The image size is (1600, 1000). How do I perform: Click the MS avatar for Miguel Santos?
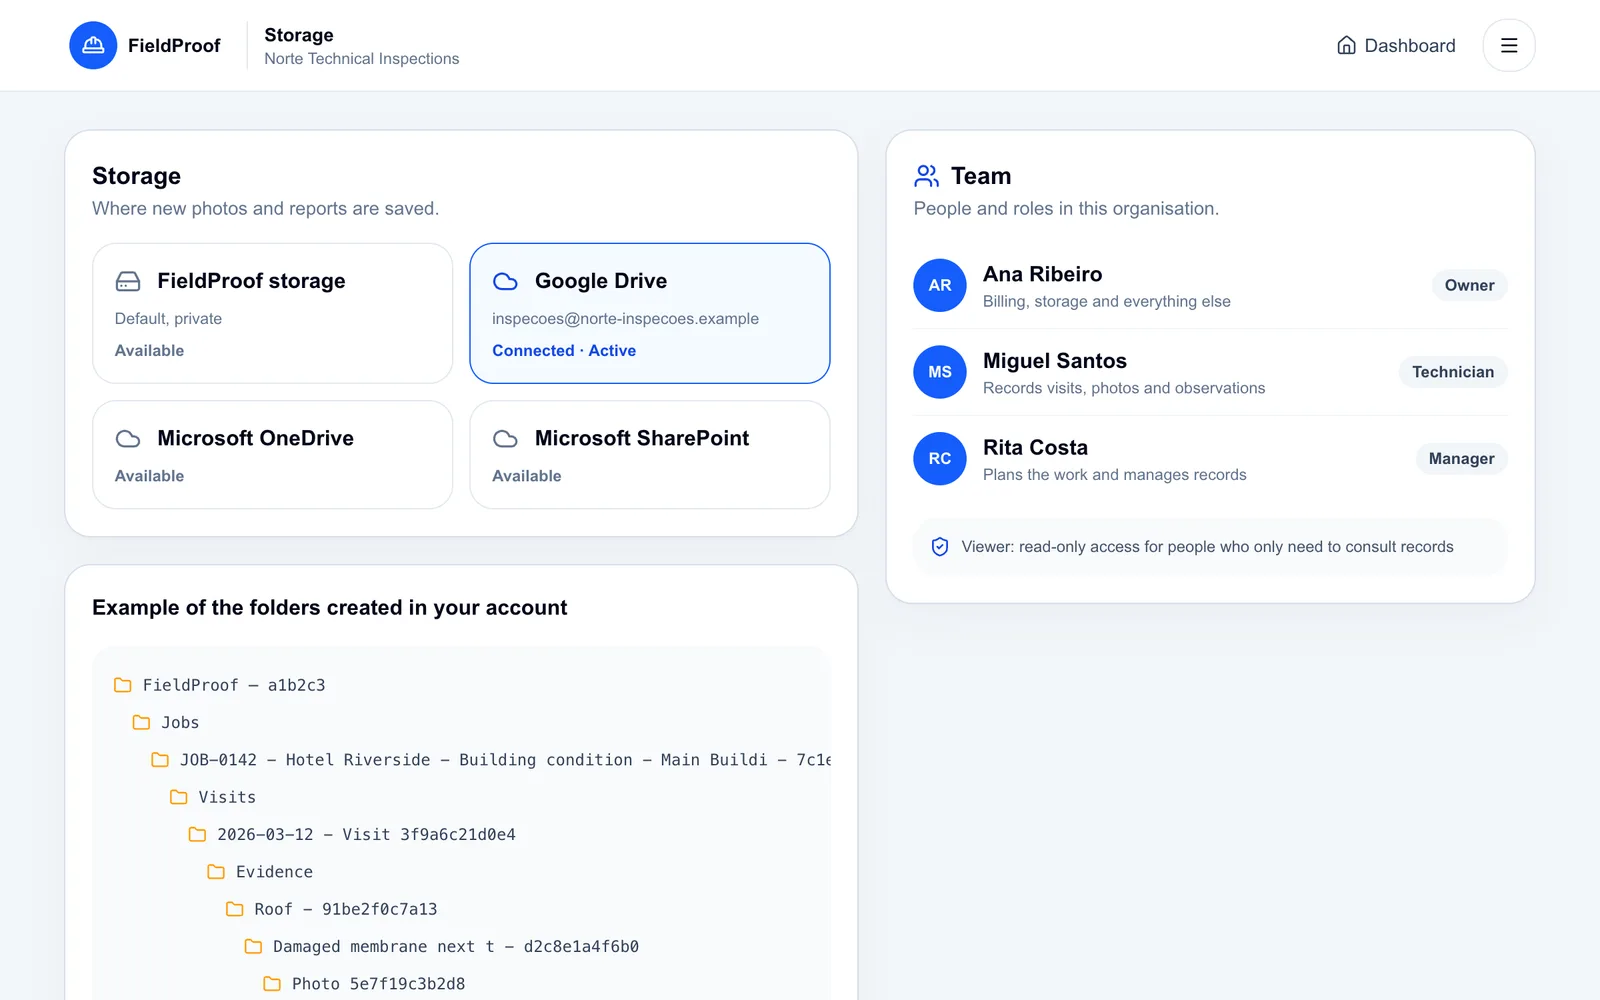click(940, 372)
